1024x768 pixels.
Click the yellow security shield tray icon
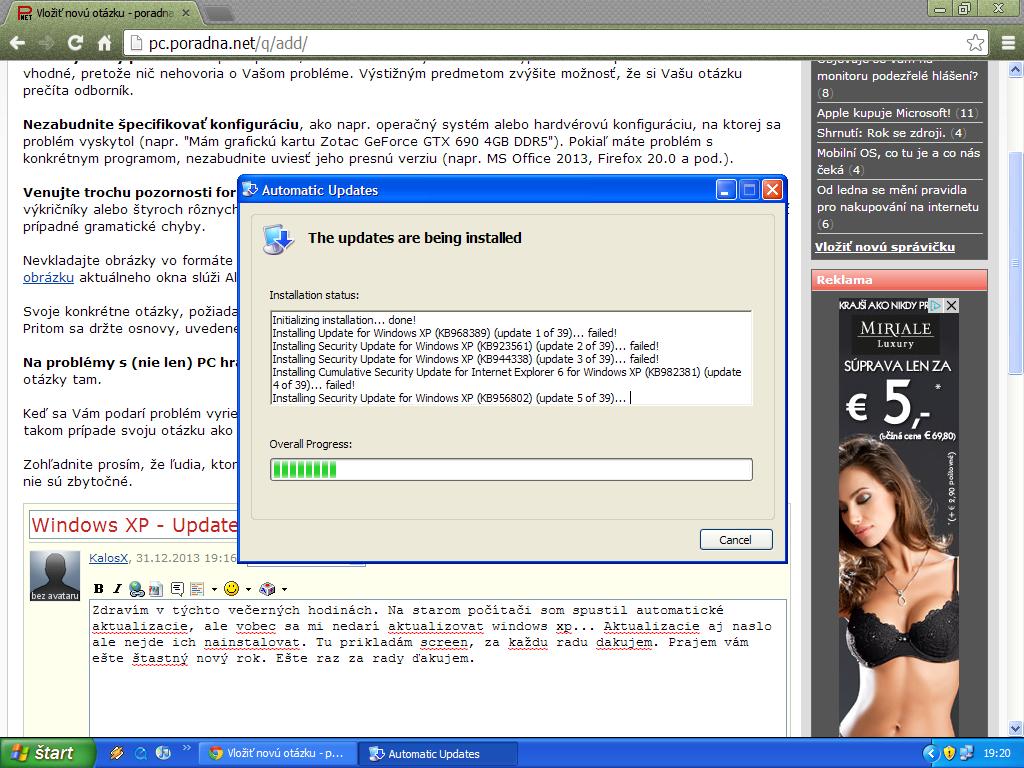tap(949, 753)
